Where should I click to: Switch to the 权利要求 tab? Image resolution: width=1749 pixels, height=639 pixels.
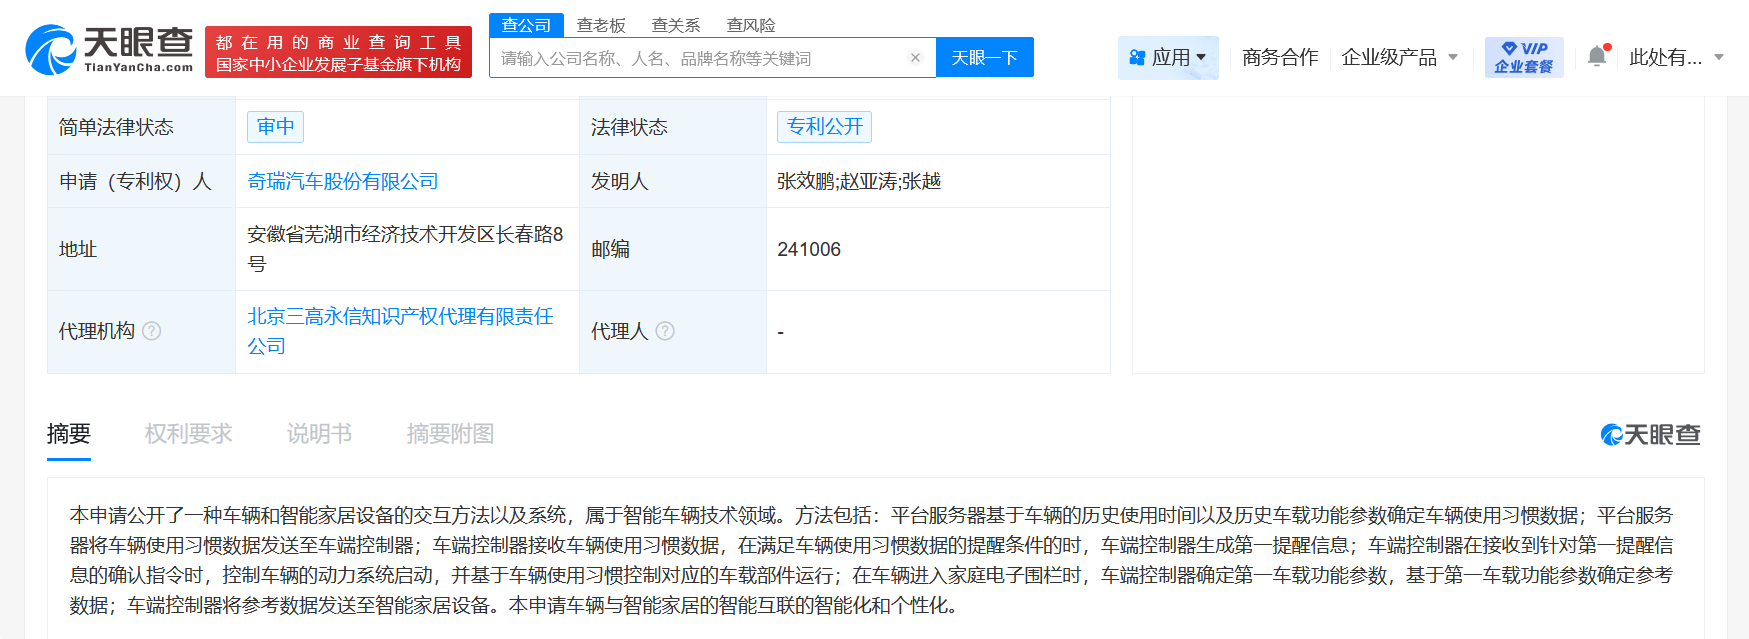click(x=188, y=434)
